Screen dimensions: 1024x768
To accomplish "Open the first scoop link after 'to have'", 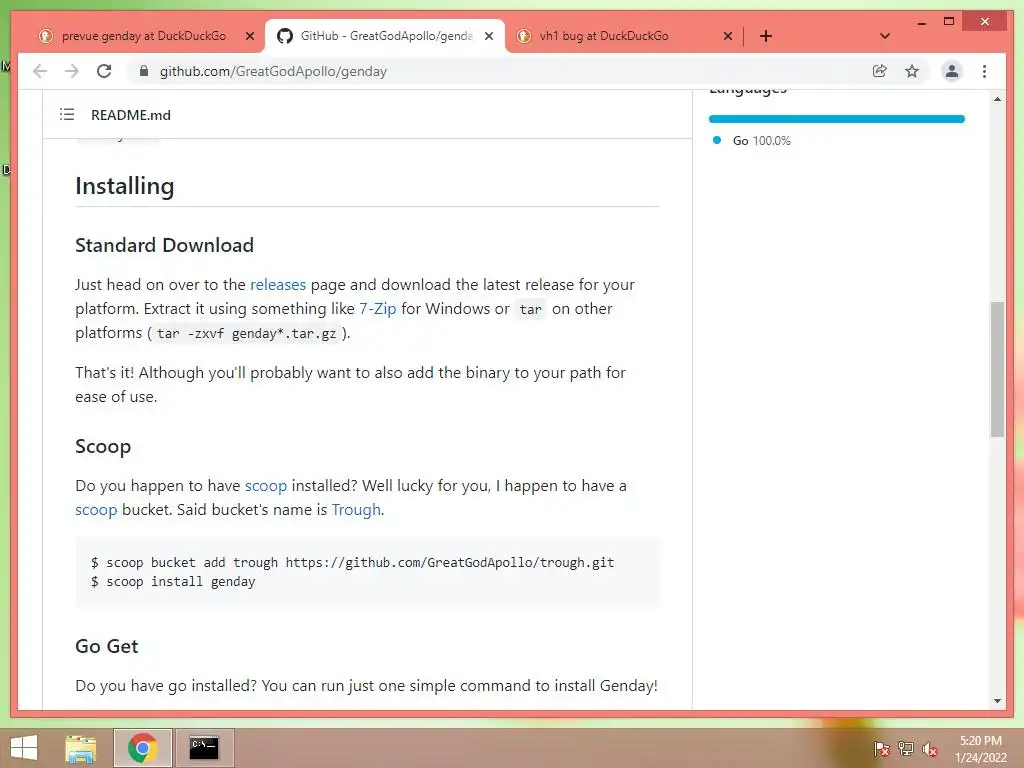I will click(266, 486).
